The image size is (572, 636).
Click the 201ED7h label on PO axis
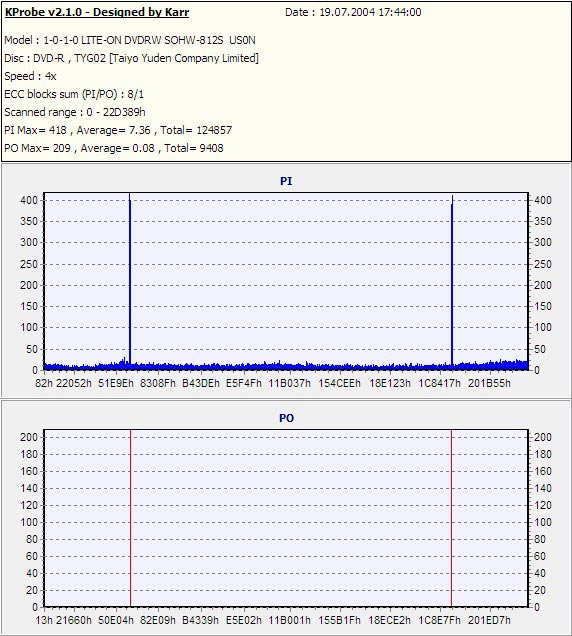489,620
